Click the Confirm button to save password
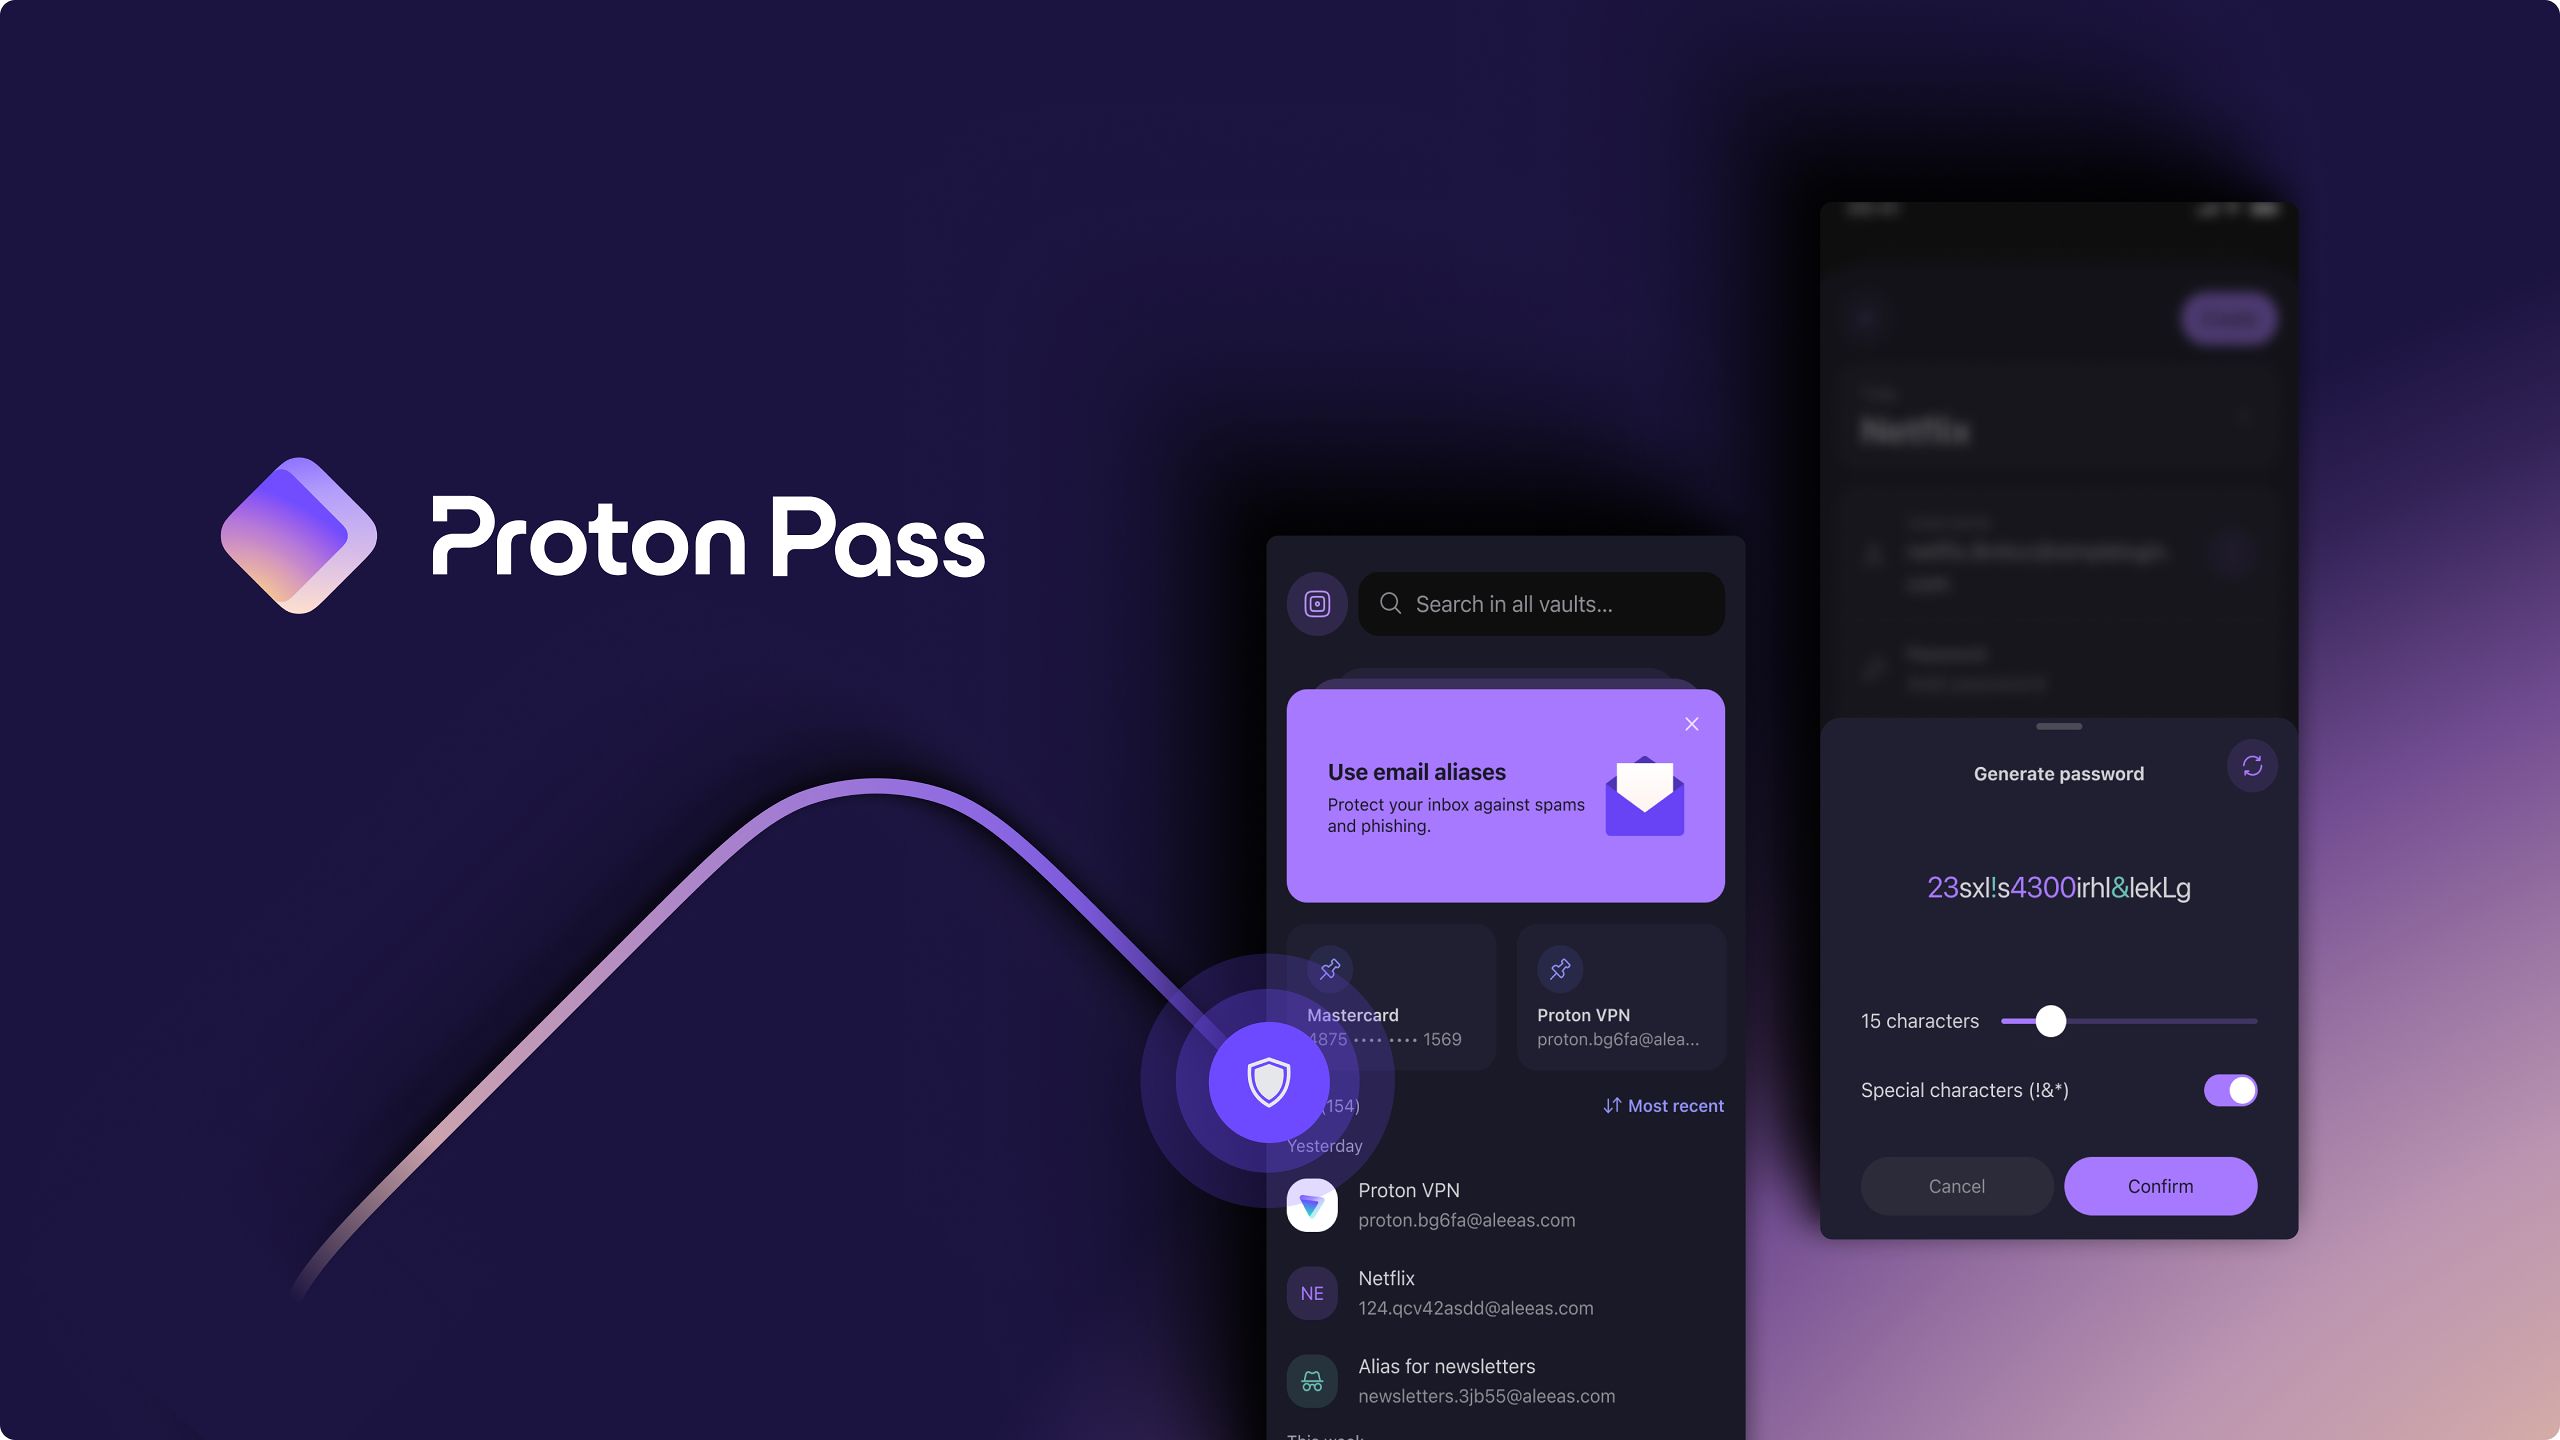 2161,1187
